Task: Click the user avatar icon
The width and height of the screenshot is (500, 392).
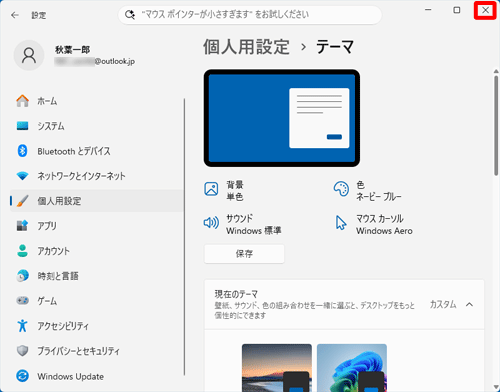Action: [x=29, y=55]
